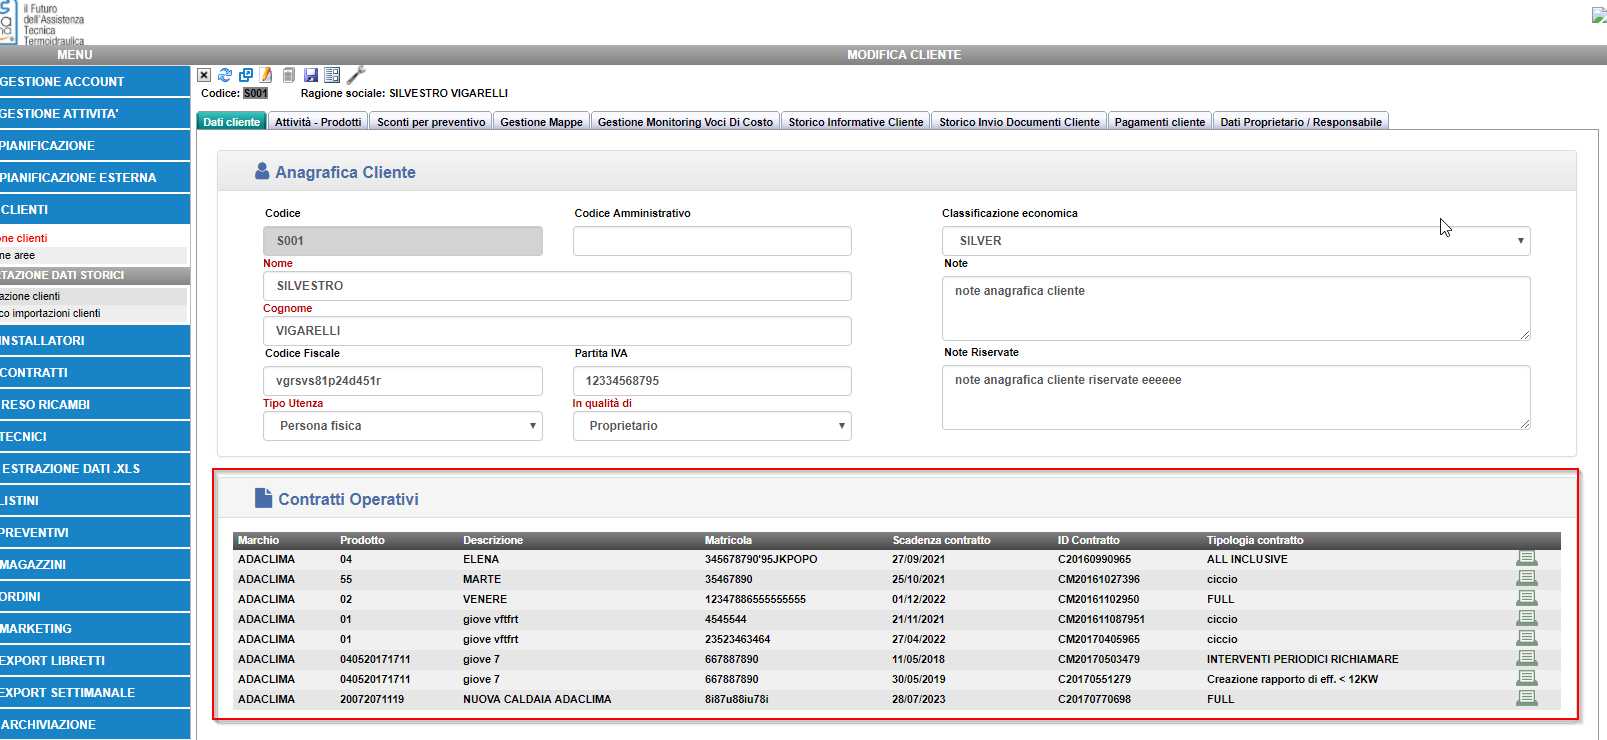Image resolution: width=1607 pixels, height=740 pixels.
Task: Click into the Codice Amministrativo field
Action: 712,241
